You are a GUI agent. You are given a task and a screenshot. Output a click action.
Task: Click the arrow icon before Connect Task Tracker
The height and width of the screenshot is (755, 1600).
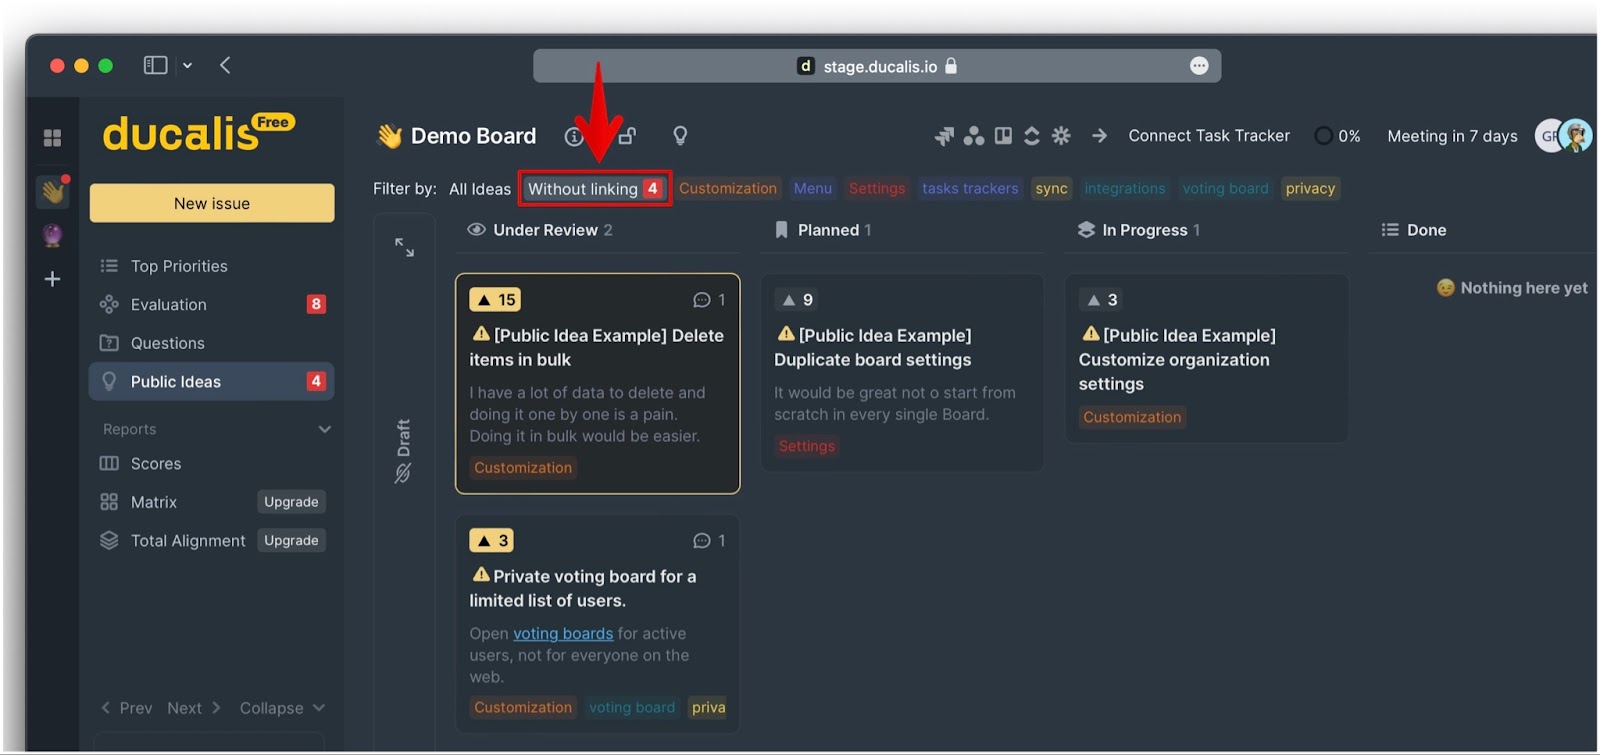pos(1099,136)
